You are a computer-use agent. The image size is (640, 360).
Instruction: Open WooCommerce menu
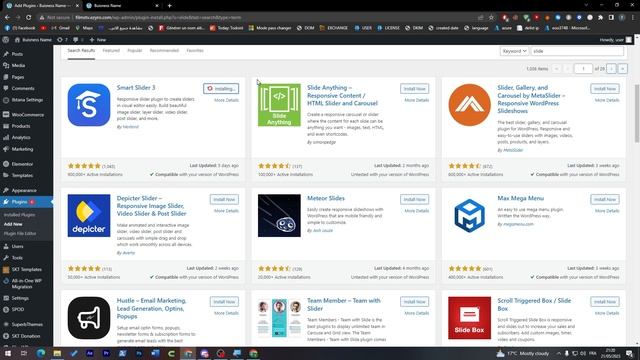pos(27,115)
